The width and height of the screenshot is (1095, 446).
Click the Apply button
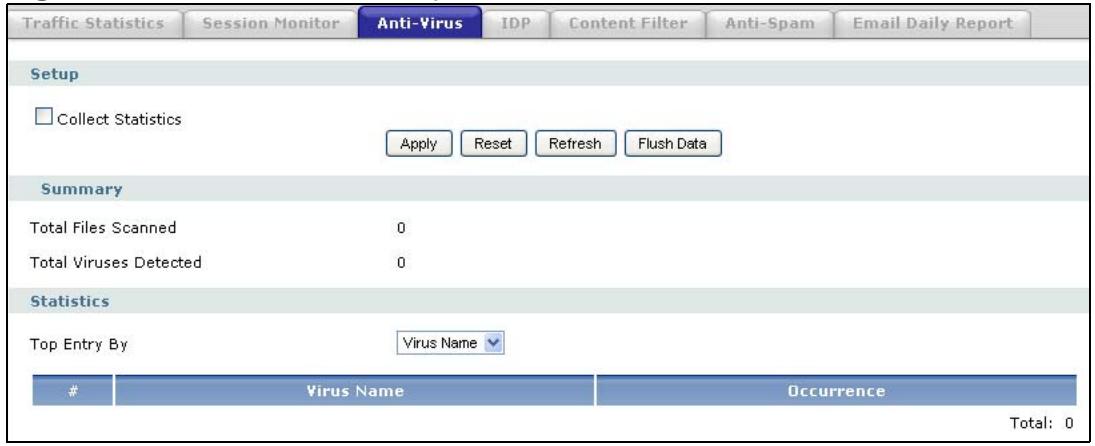419,144
